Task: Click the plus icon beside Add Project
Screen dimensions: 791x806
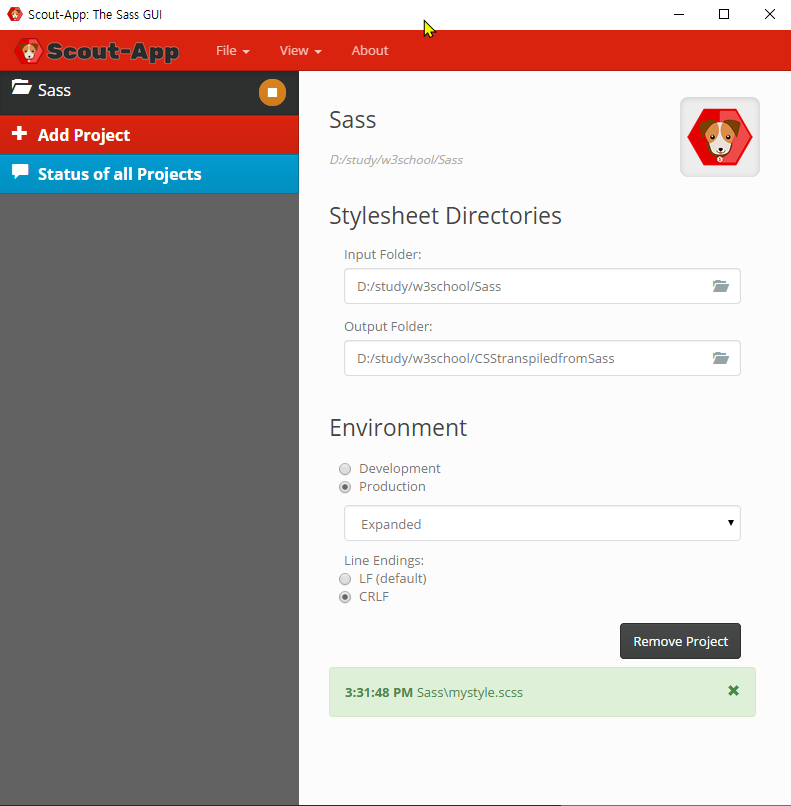Action: point(19,134)
